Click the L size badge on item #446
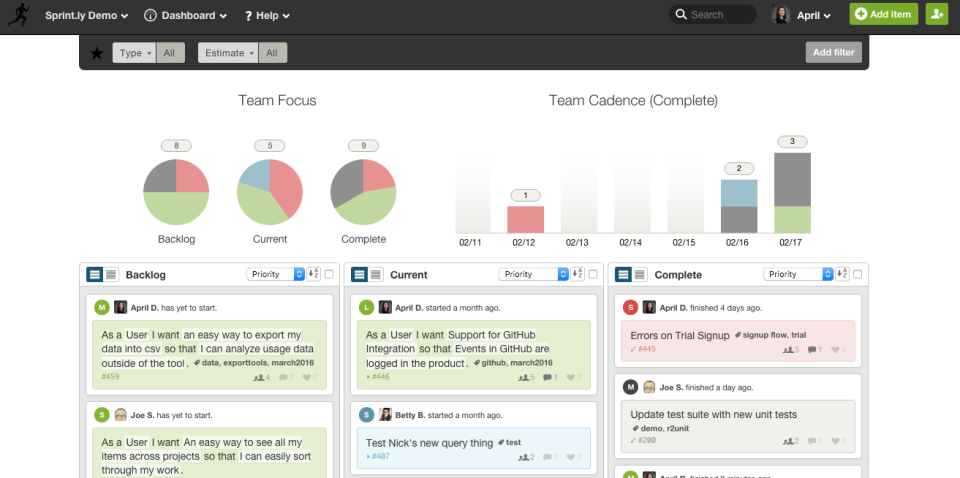The height and width of the screenshot is (478, 960). (366, 307)
